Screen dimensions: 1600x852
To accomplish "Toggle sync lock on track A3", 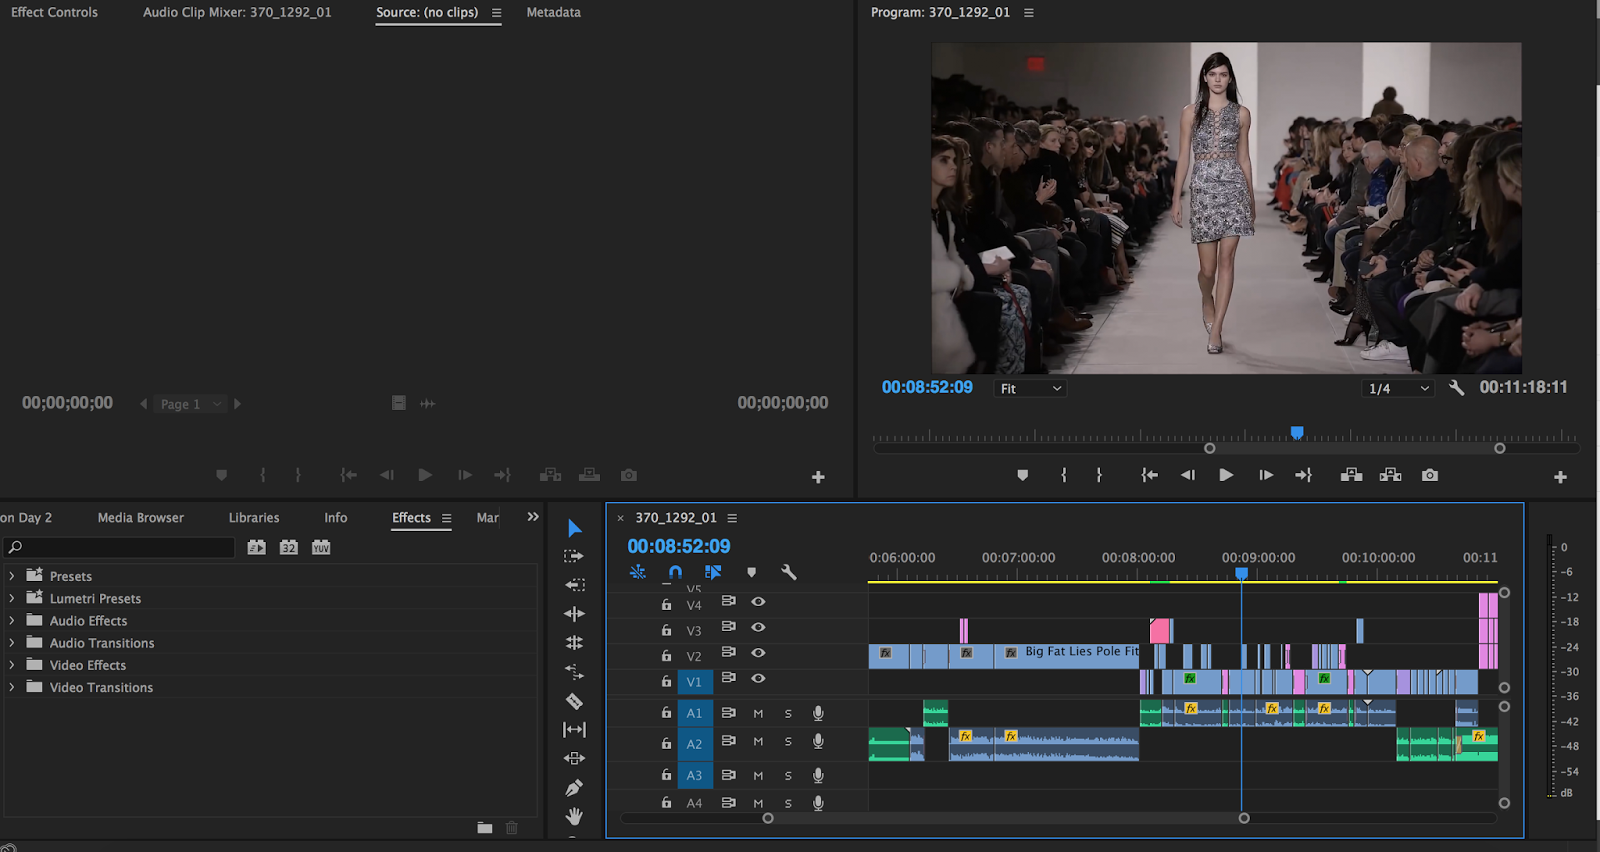I will point(728,775).
